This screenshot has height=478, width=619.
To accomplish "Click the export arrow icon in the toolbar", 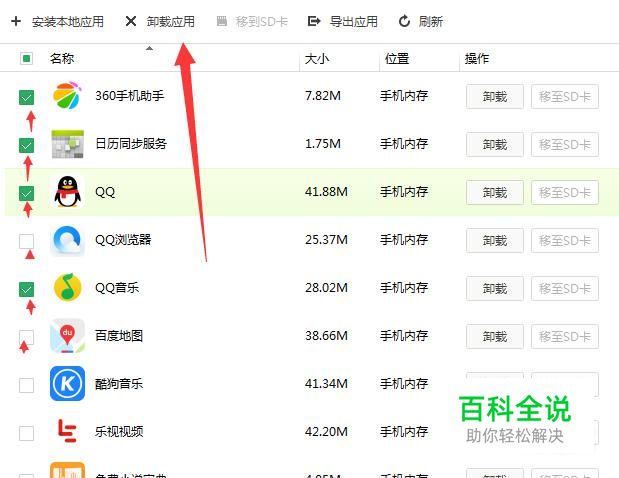I will pyautogui.click(x=314, y=21).
